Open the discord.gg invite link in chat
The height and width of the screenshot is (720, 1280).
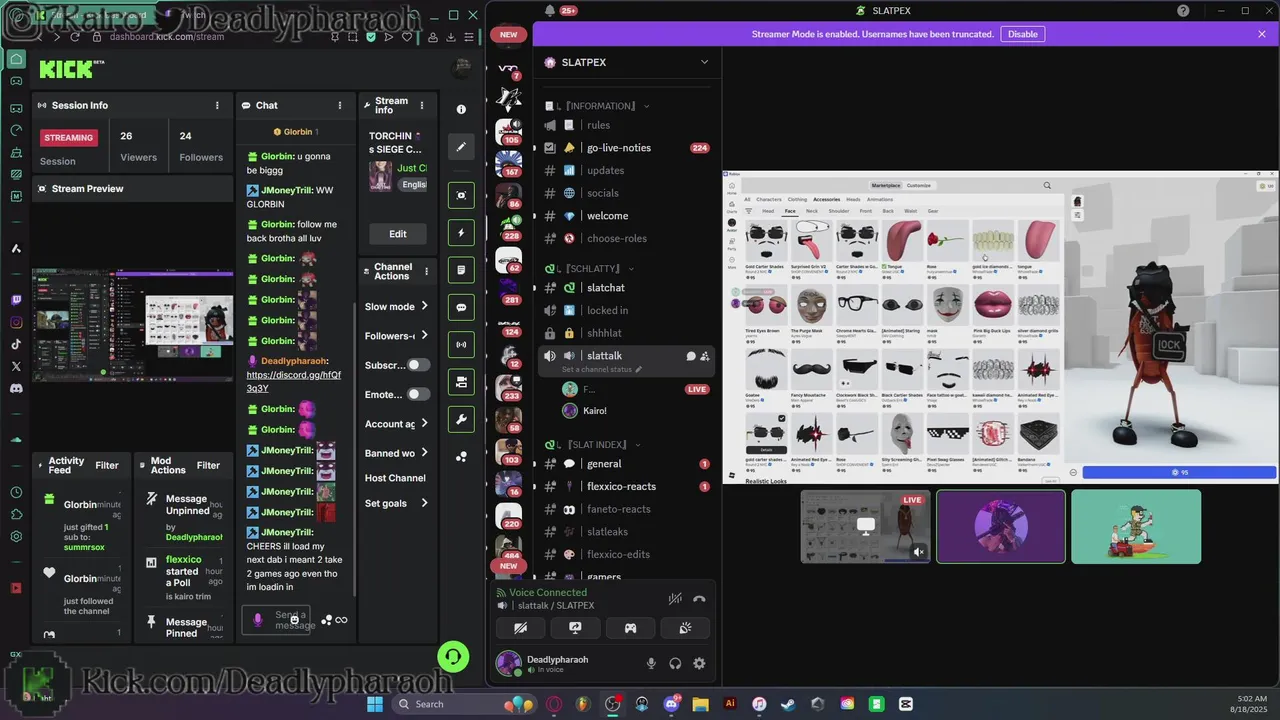[293, 382]
